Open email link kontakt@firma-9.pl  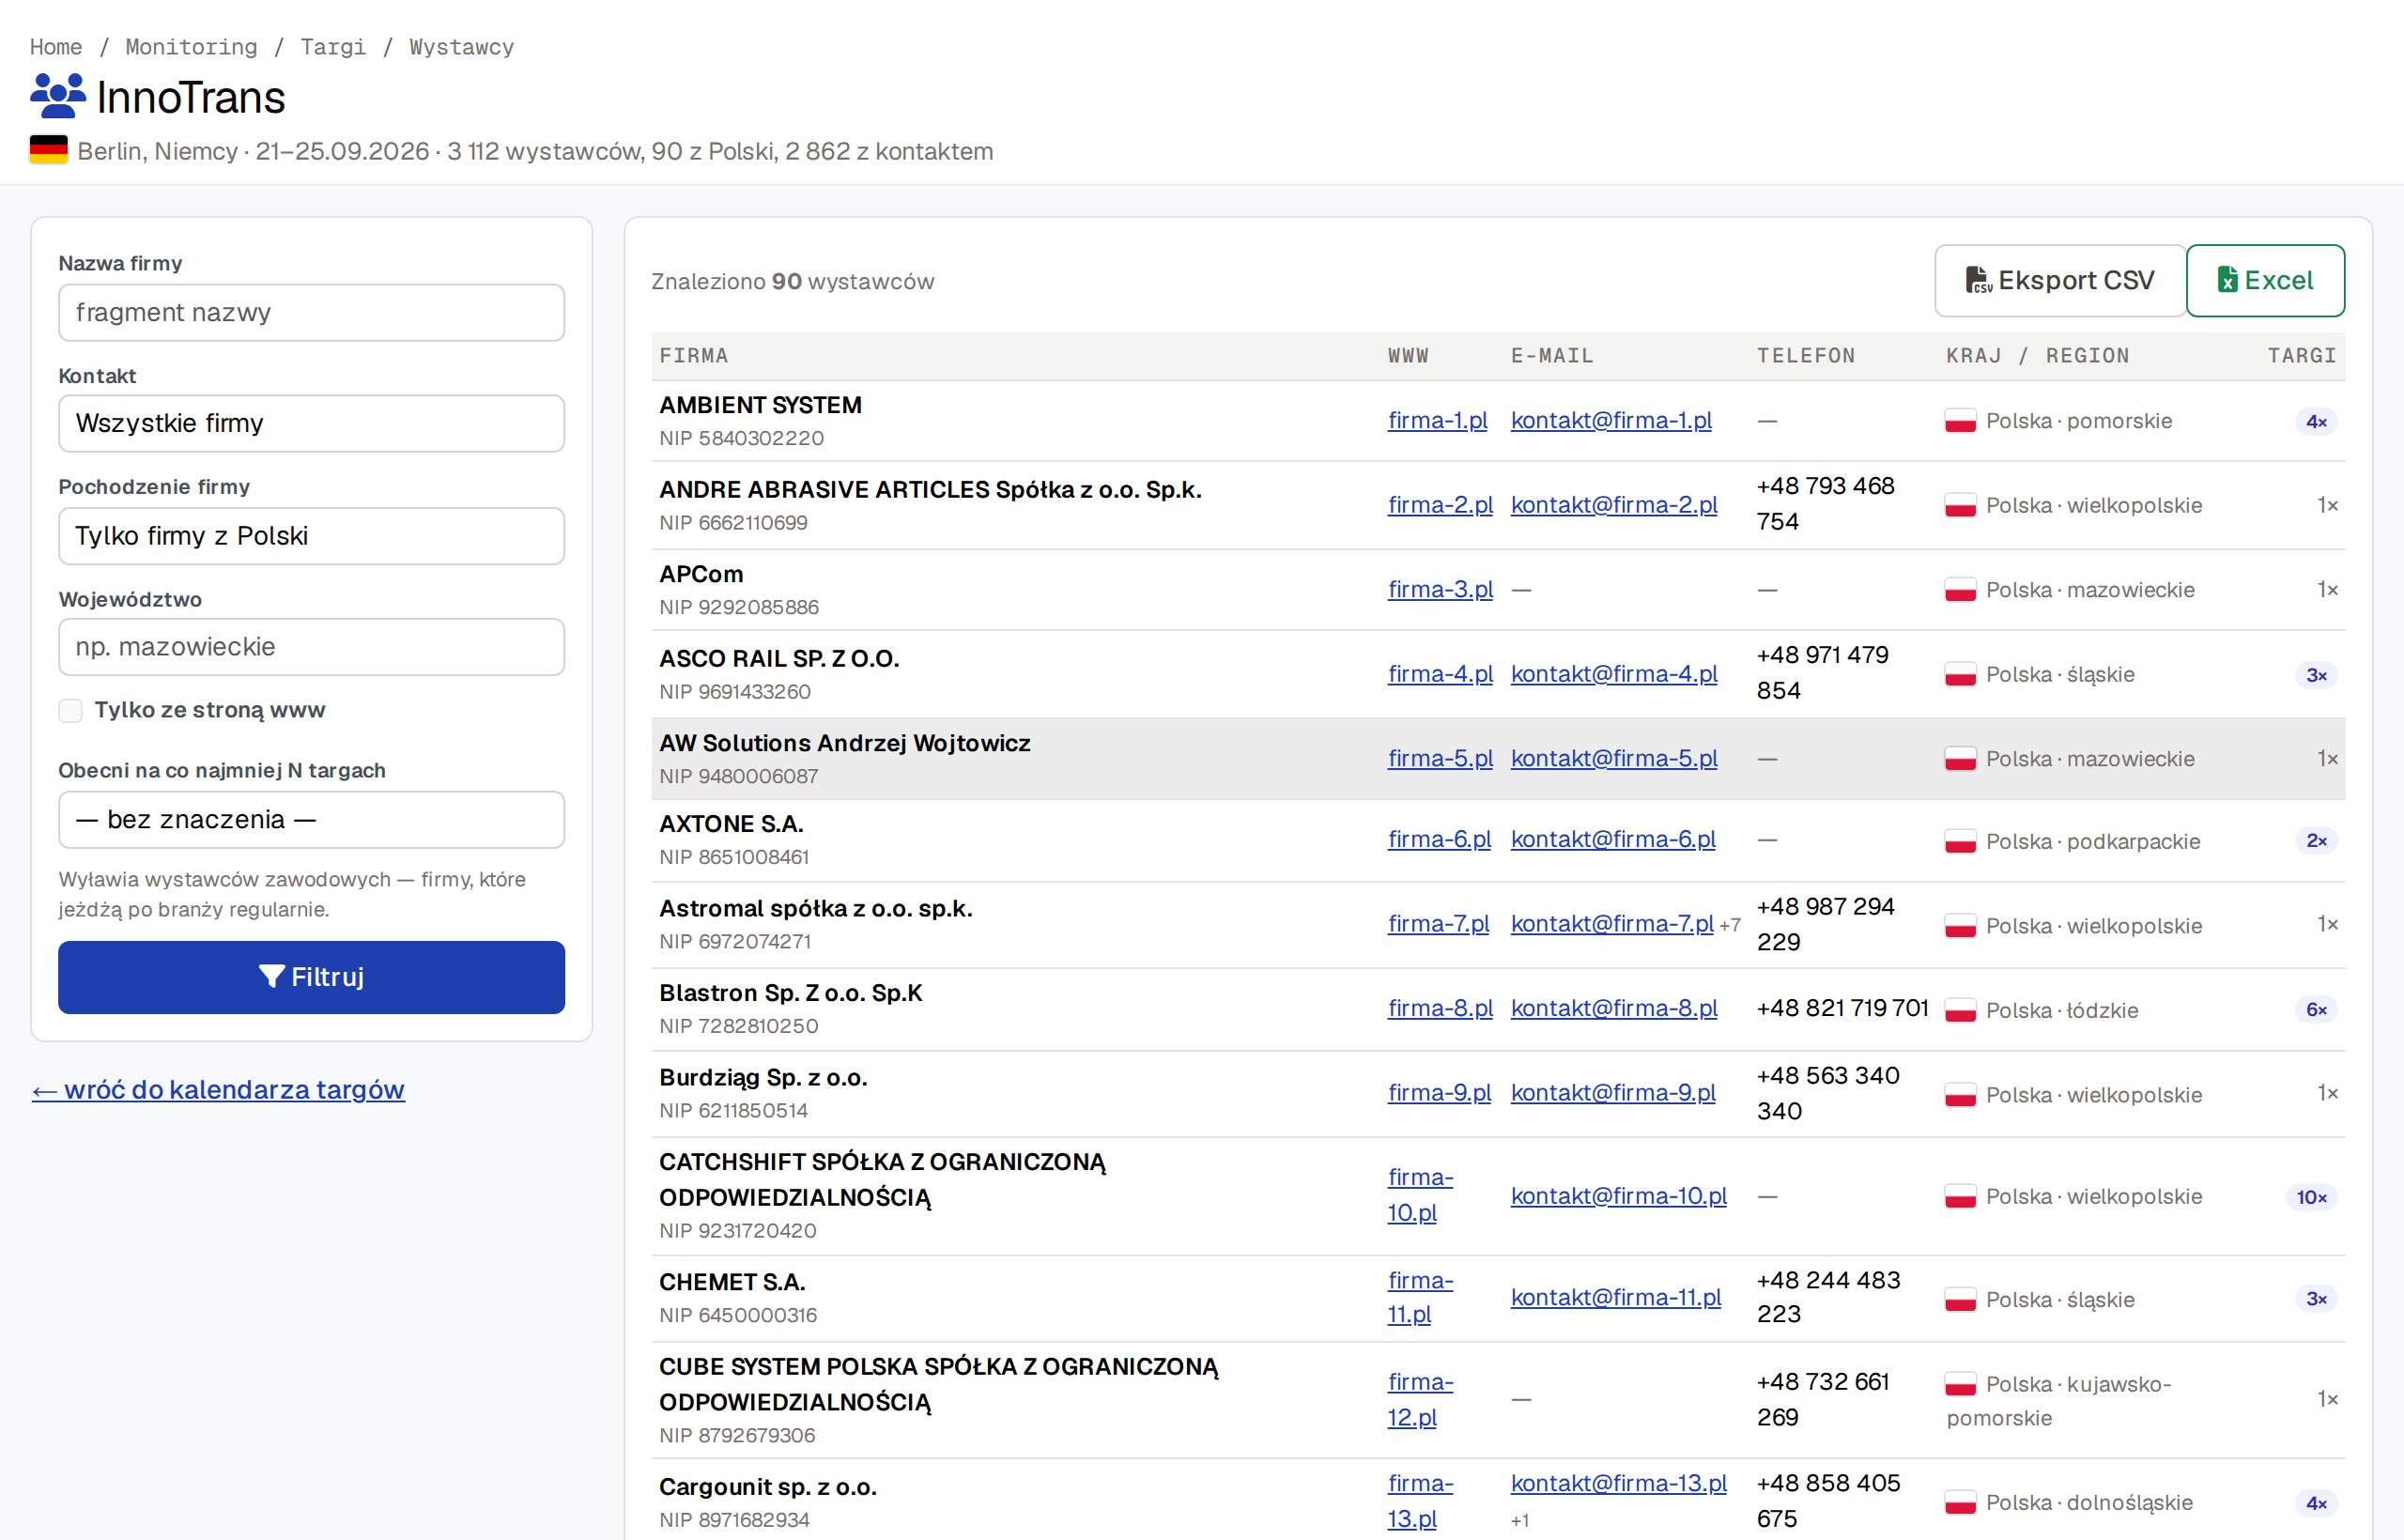[1613, 1093]
